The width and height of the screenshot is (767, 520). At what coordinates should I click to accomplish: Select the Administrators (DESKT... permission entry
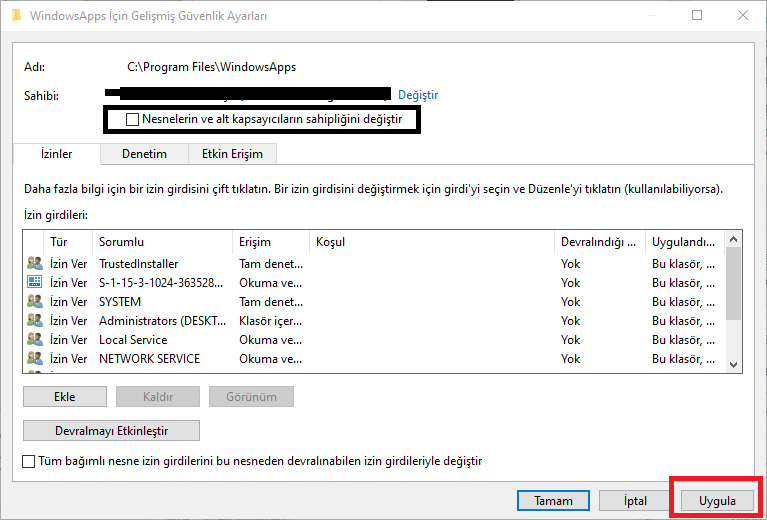tap(374, 321)
